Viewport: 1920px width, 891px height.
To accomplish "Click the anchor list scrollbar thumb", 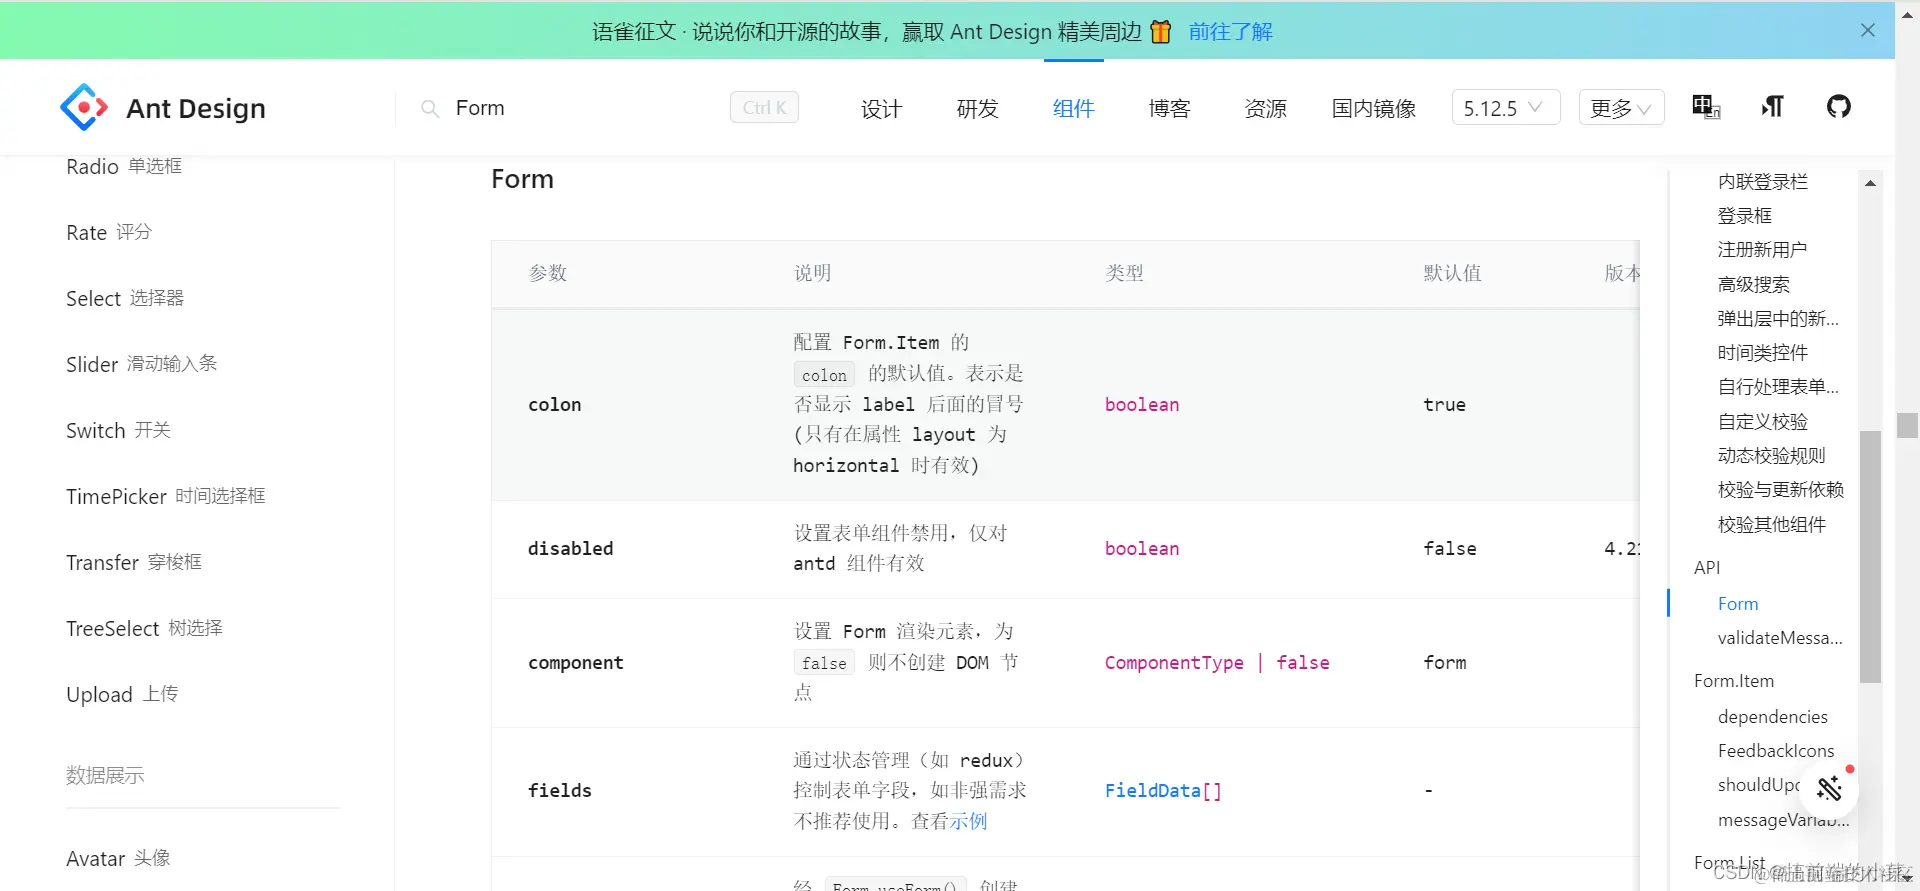I will pyautogui.click(x=1870, y=557).
